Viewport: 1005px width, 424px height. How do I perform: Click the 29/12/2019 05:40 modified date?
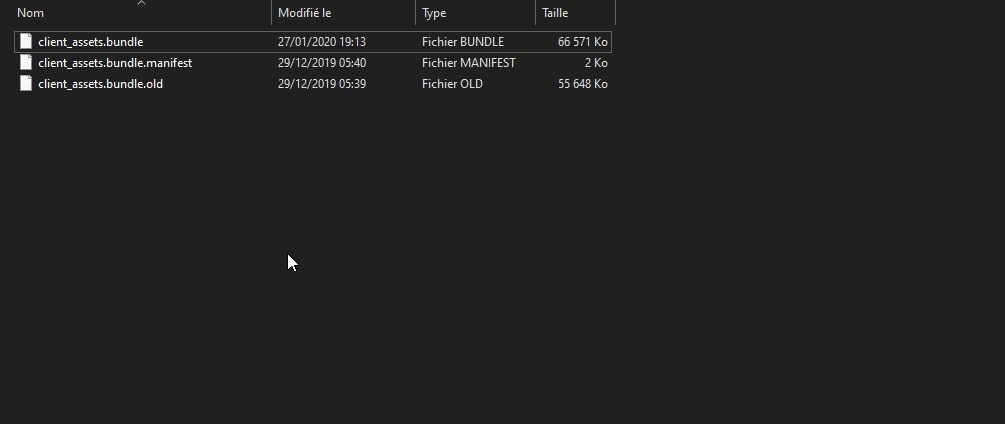[x=322, y=63]
